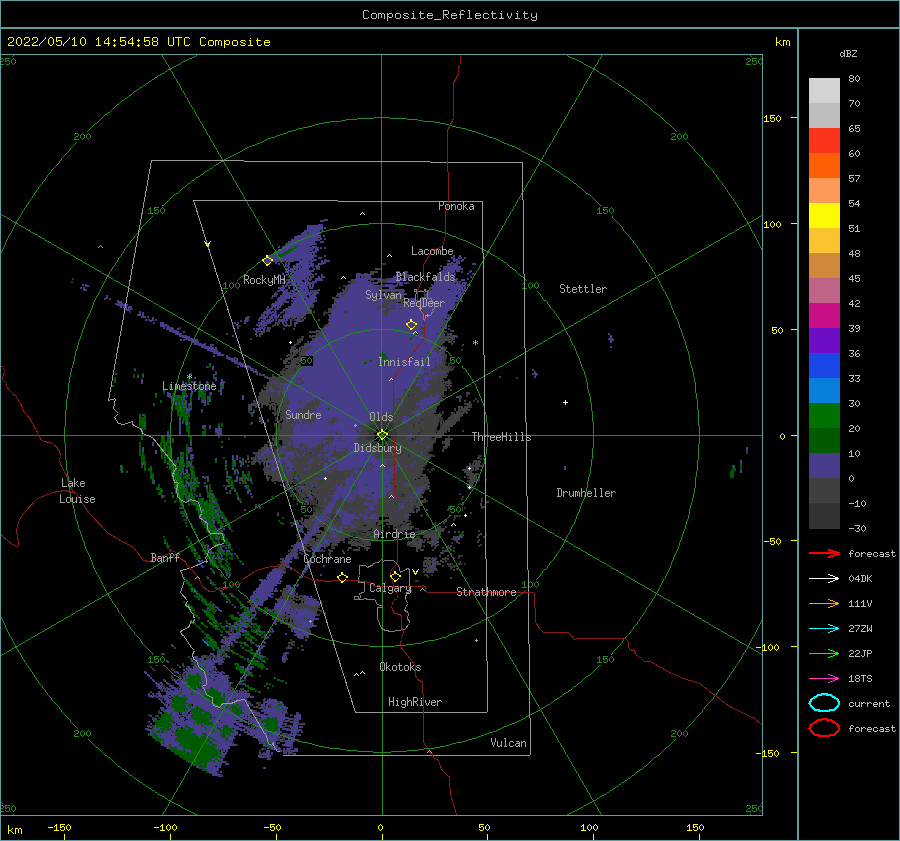Click the Airdrie town label
Image resolution: width=900 pixels, height=841 pixels.
tap(394, 534)
